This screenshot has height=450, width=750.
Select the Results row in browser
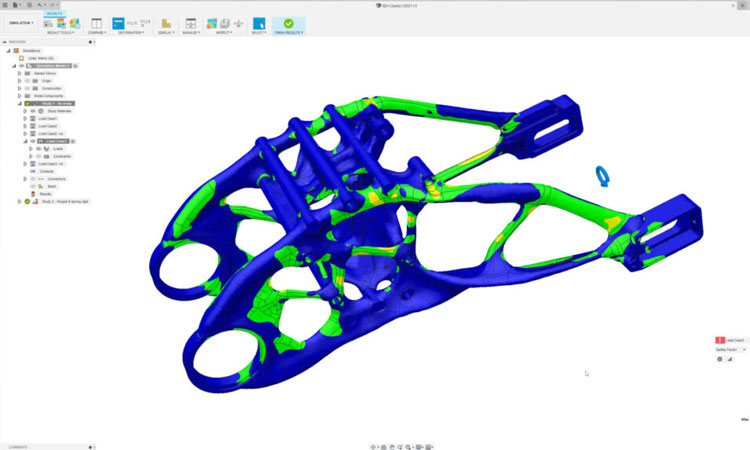(x=41, y=194)
